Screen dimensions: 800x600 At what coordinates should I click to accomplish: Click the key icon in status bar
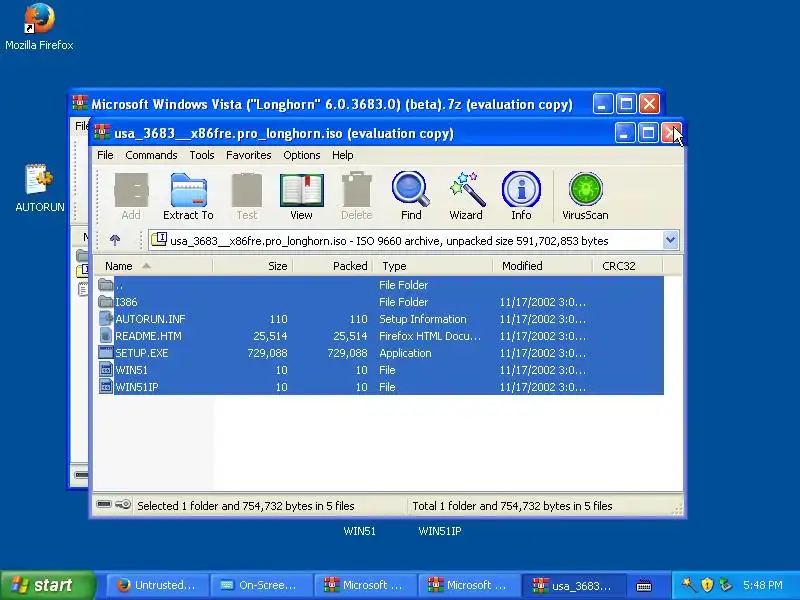click(123, 505)
